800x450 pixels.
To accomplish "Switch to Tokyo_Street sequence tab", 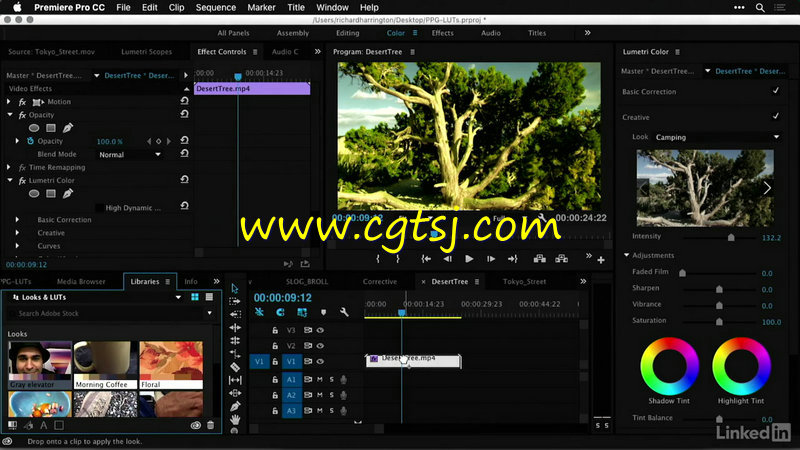I will (x=524, y=281).
